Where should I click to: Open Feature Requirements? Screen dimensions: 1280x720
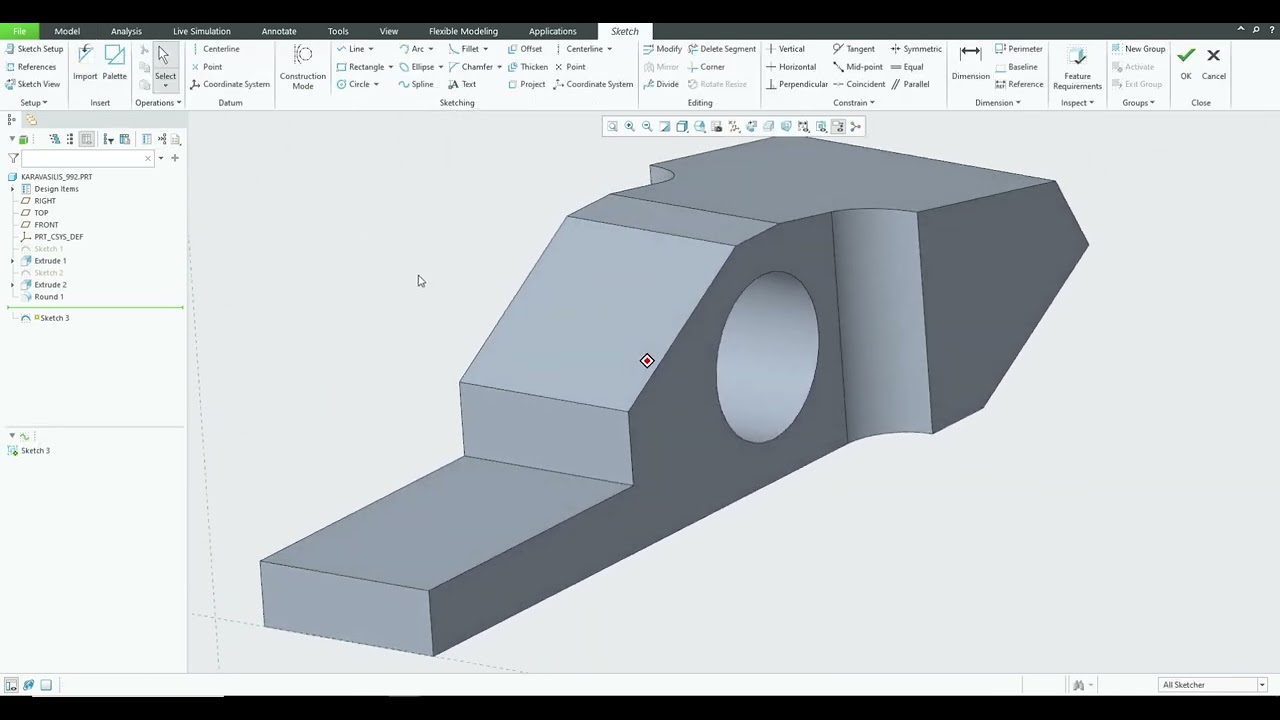point(1077,67)
